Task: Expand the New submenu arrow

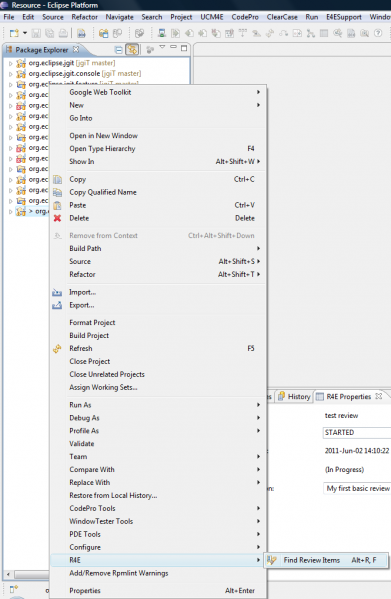Action: click(x=259, y=105)
